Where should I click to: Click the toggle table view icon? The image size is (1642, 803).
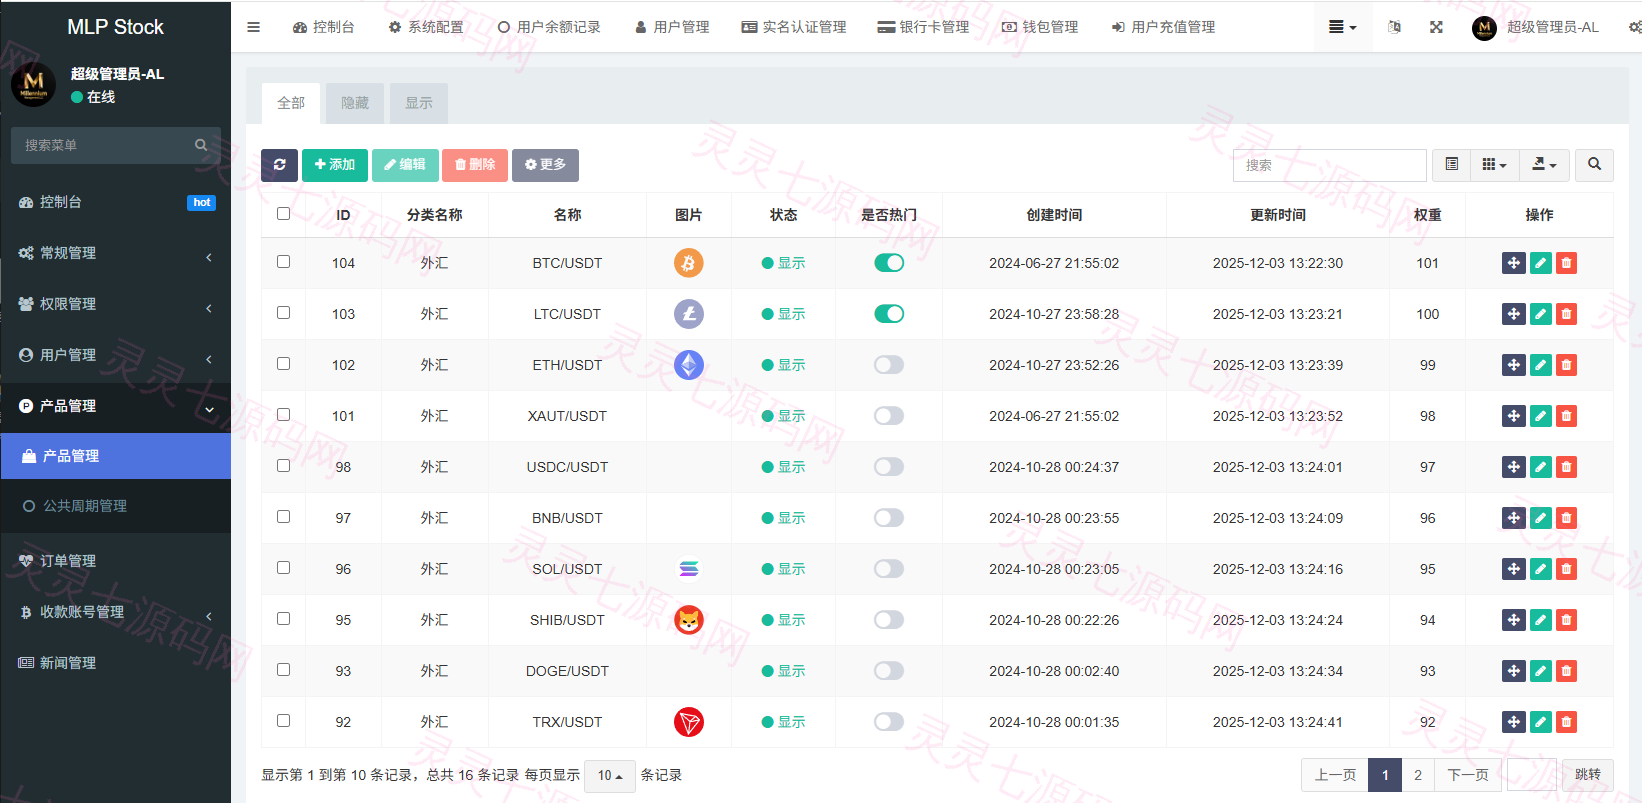pos(1452,165)
